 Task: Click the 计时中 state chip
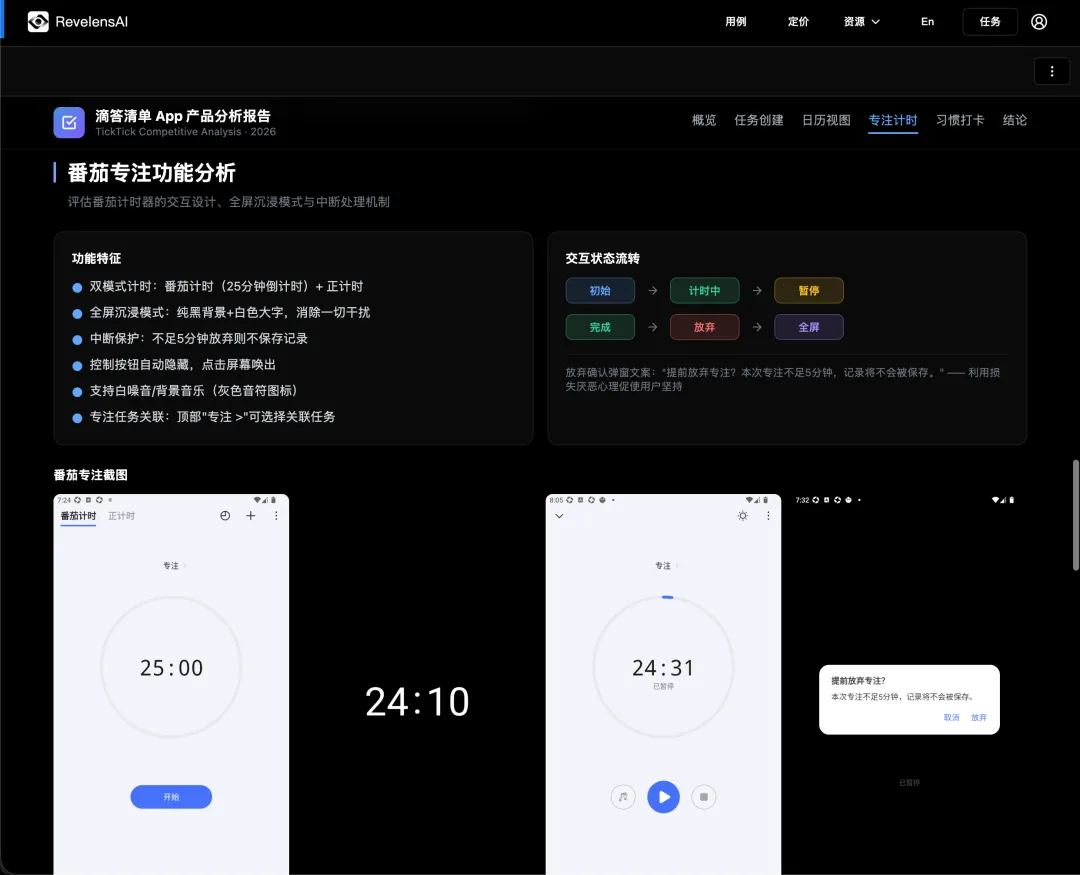[x=705, y=291]
